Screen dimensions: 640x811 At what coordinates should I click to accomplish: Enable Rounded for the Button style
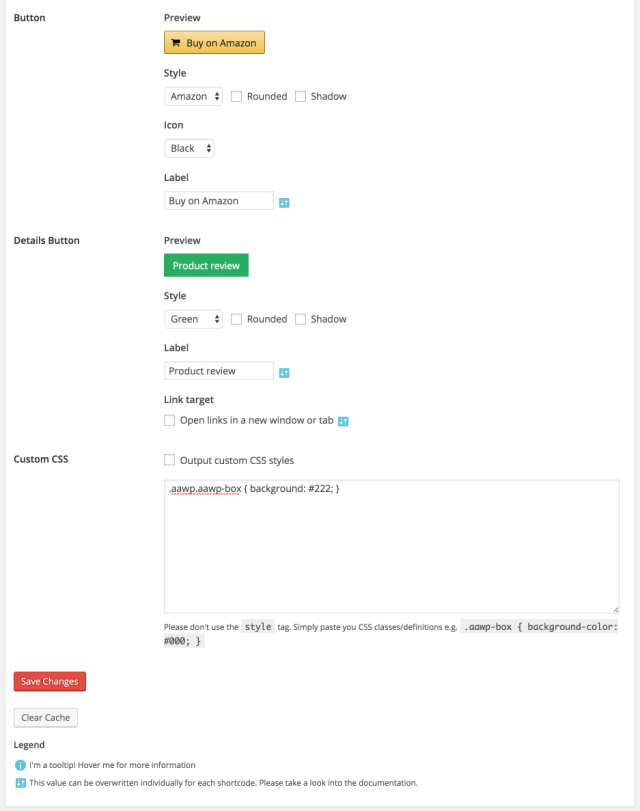click(237, 96)
